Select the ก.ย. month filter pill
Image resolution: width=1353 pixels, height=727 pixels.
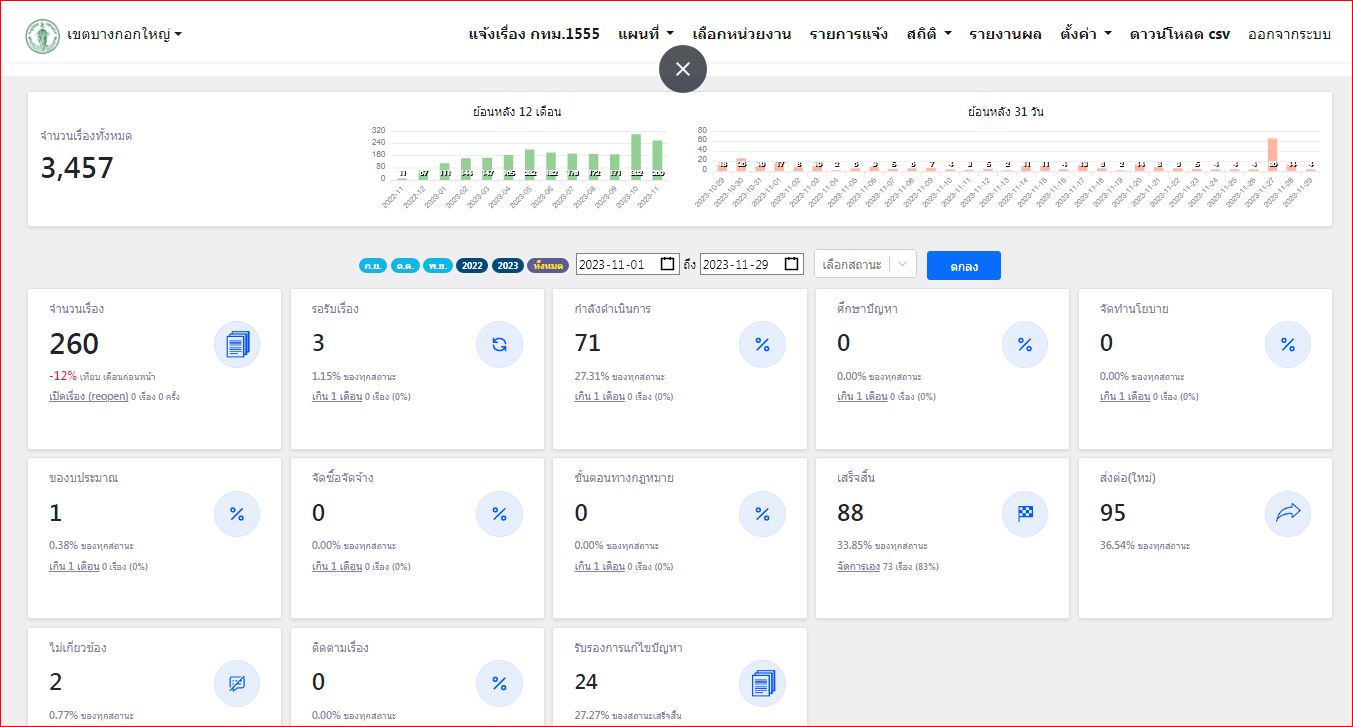coord(373,266)
